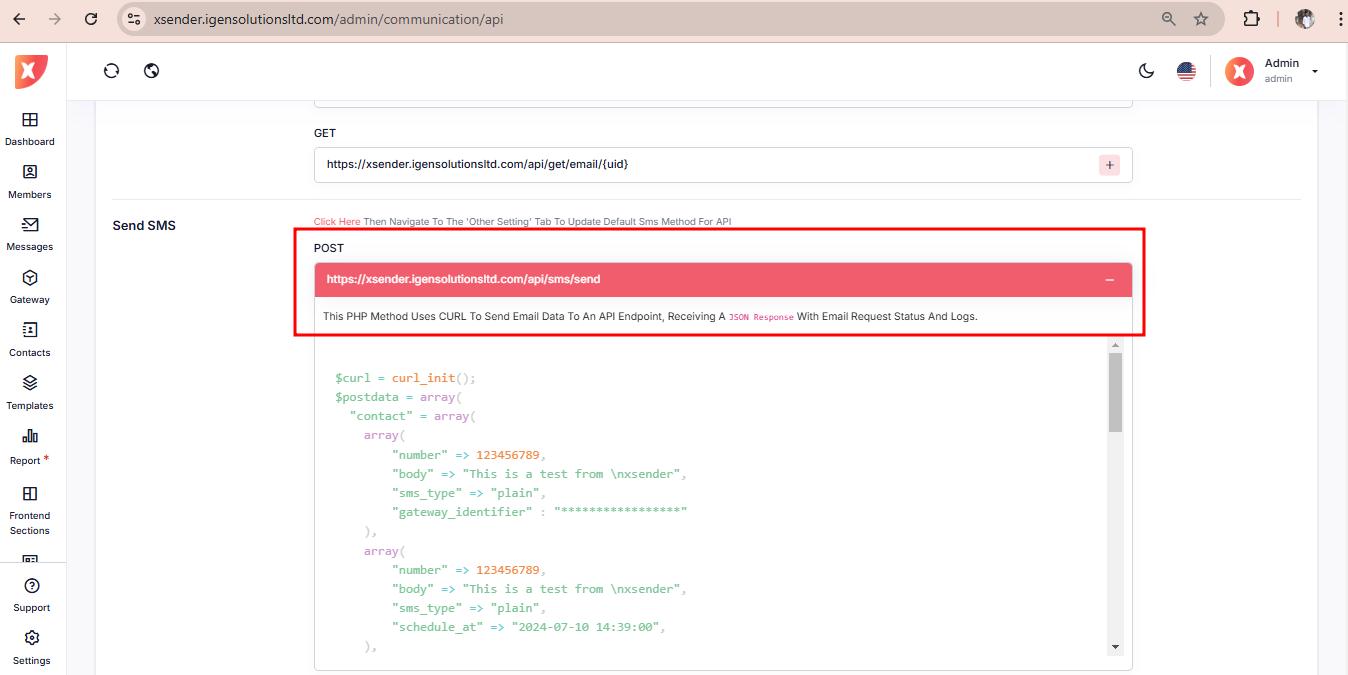Image resolution: width=1348 pixels, height=675 pixels.
Task: Open Contacts in the sidebar
Action: point(30,331)
